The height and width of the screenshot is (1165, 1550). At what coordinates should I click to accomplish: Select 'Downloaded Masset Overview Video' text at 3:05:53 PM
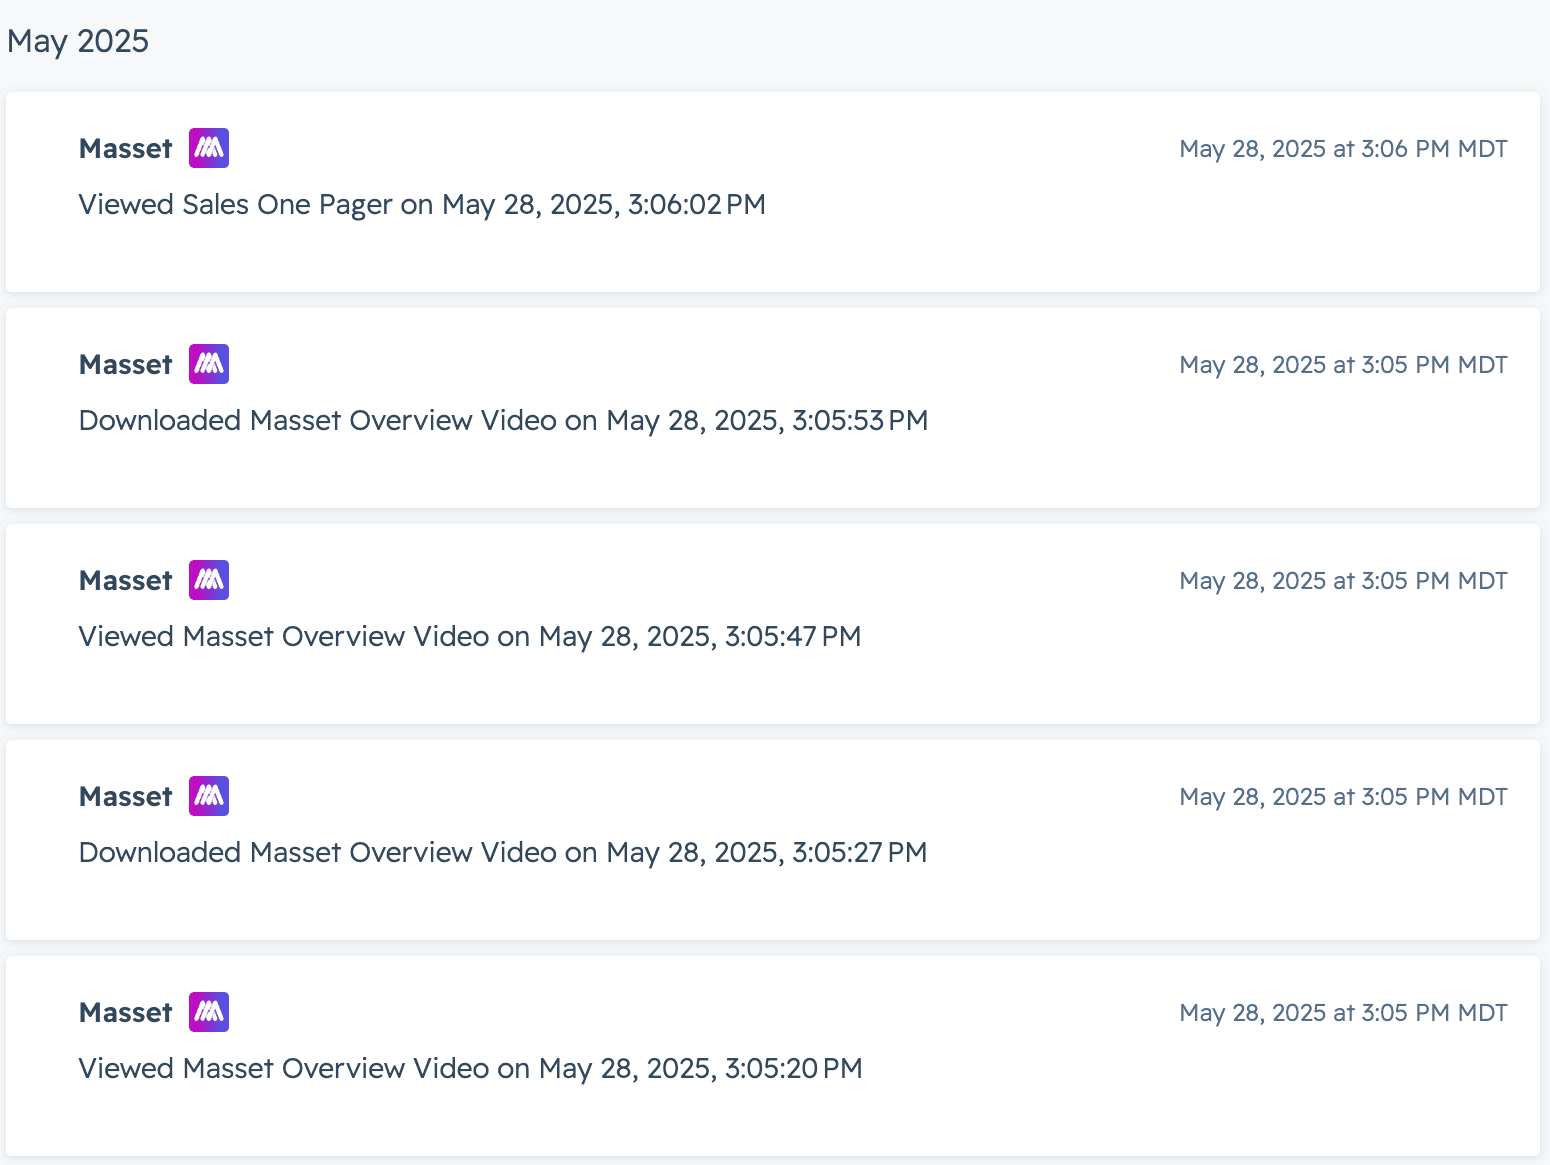(318, 420)
